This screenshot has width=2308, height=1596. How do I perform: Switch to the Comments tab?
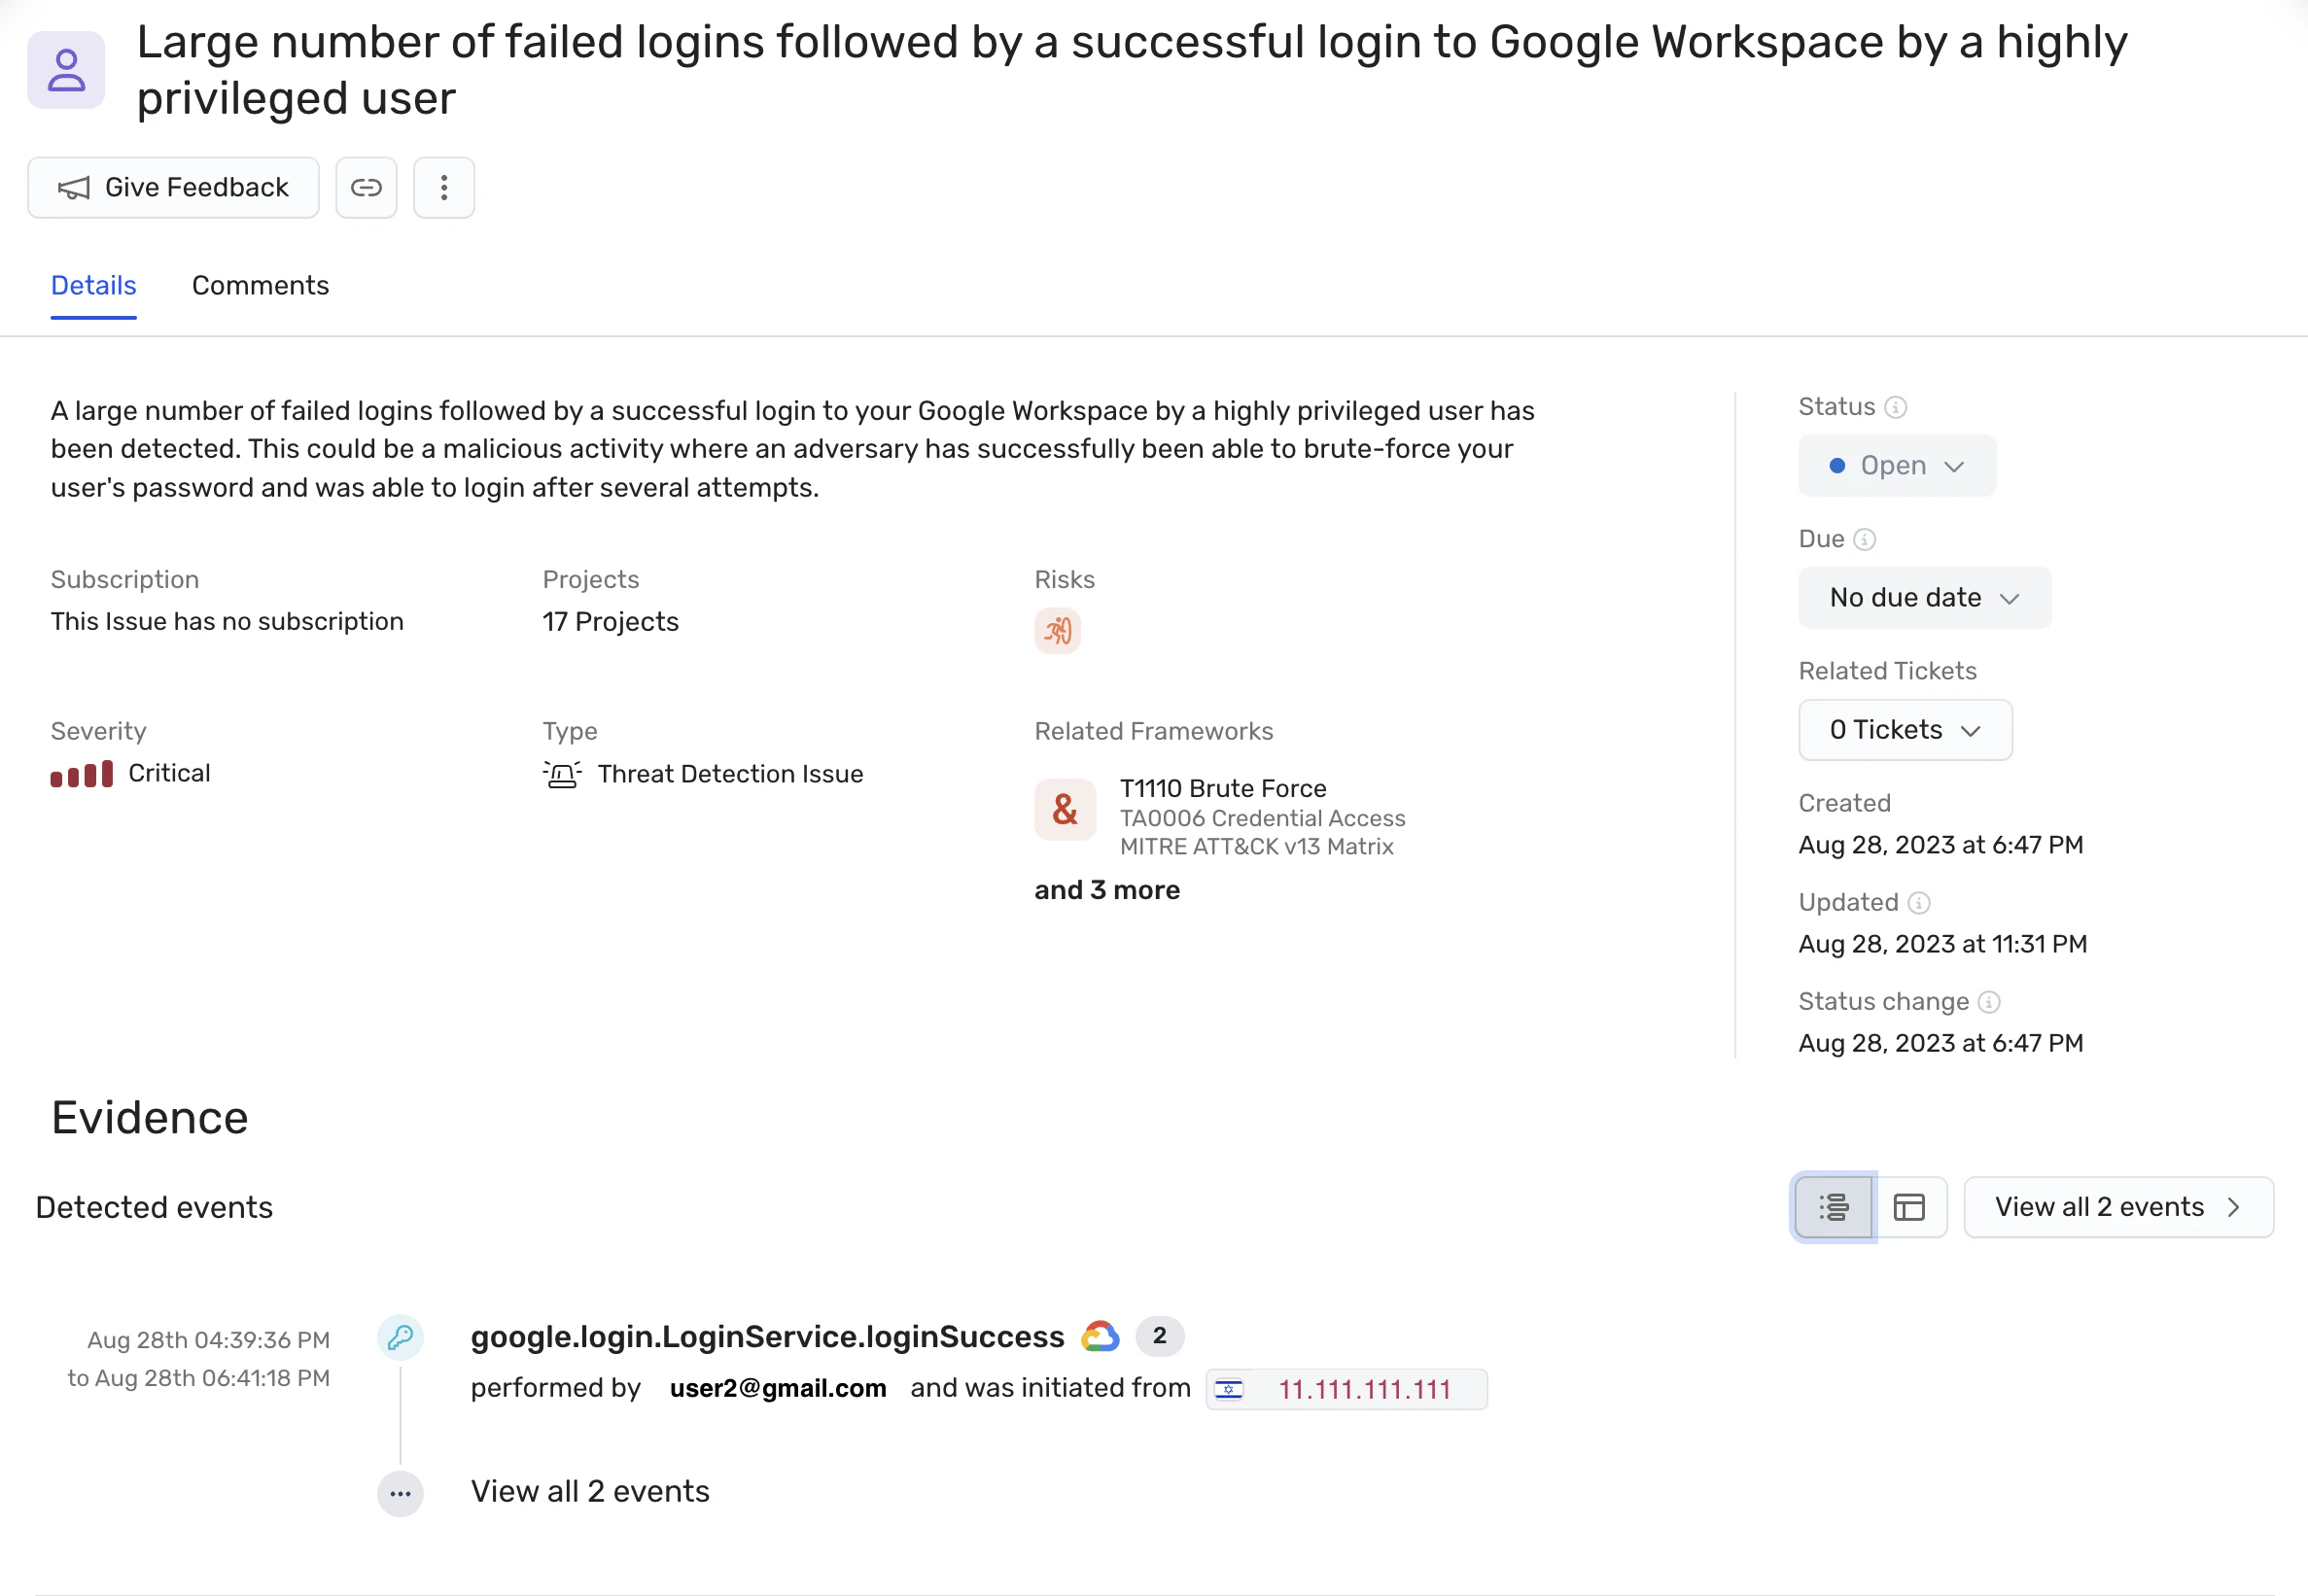(260, 286)
